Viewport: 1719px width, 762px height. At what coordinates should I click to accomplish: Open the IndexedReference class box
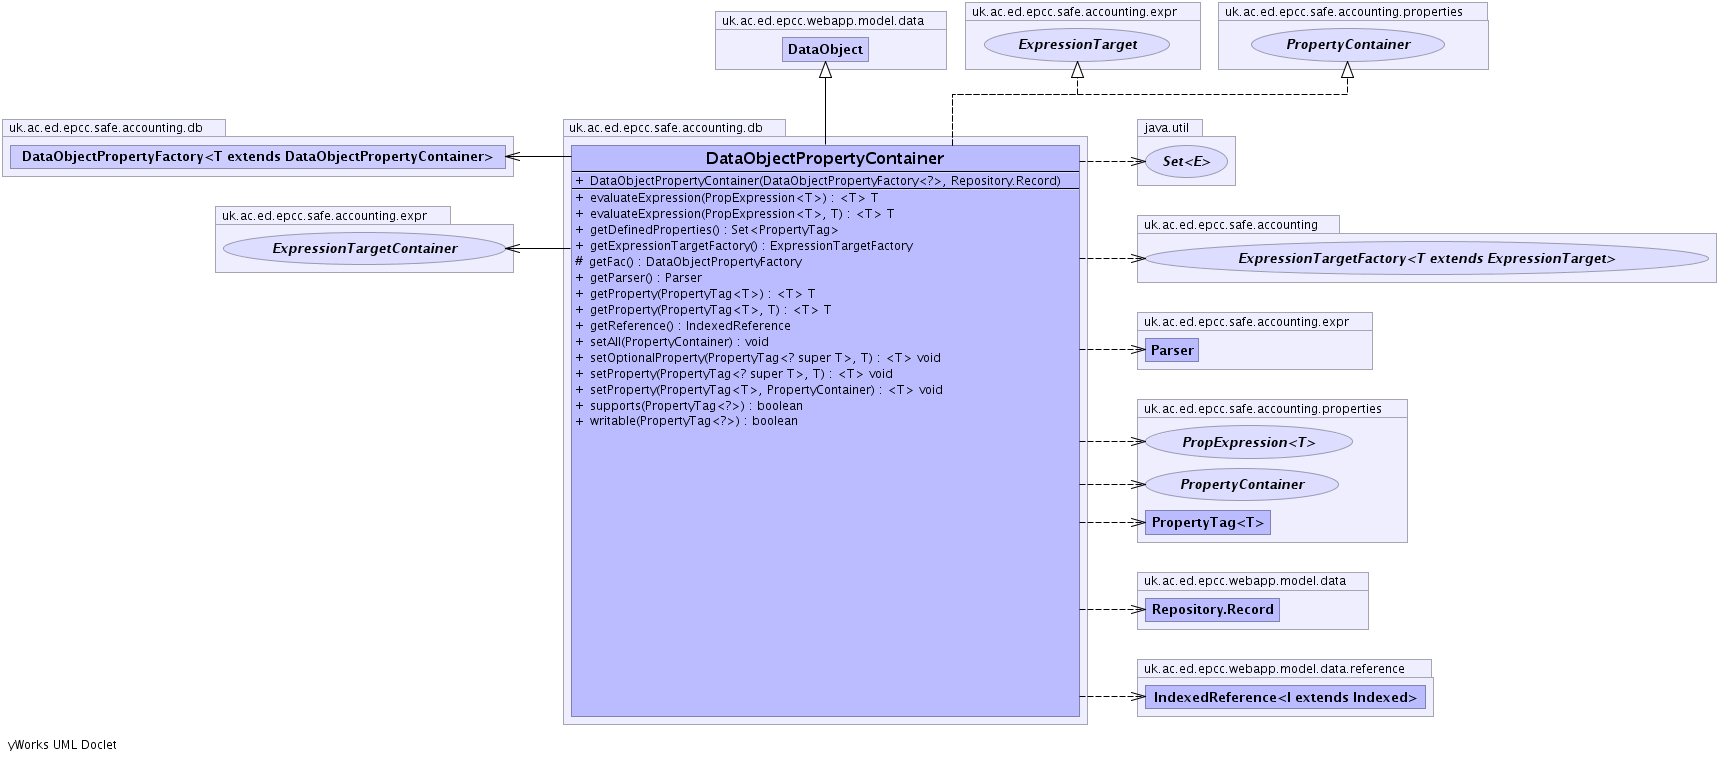(x=1284, y=697)
